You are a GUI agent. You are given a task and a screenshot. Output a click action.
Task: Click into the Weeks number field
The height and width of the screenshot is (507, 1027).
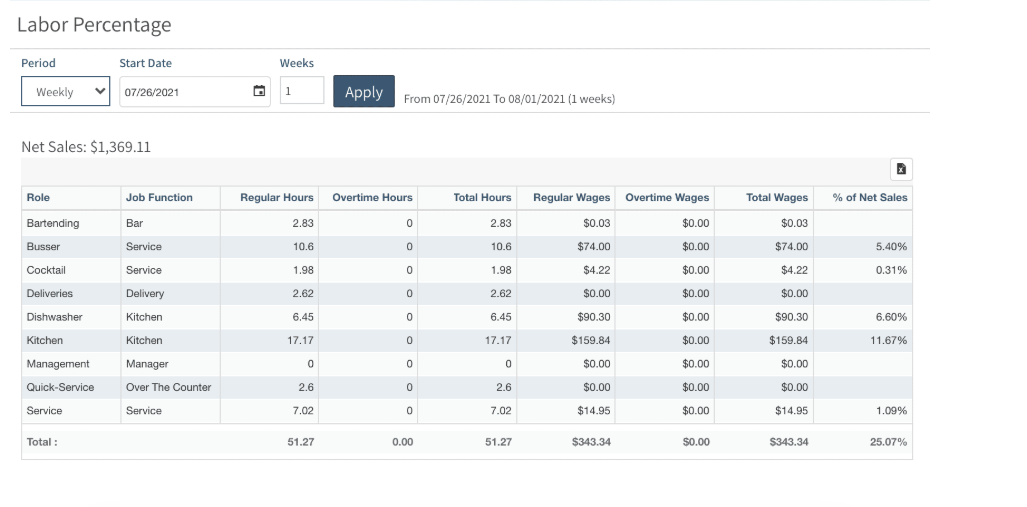pyautogui.click(x=301, y=91)
